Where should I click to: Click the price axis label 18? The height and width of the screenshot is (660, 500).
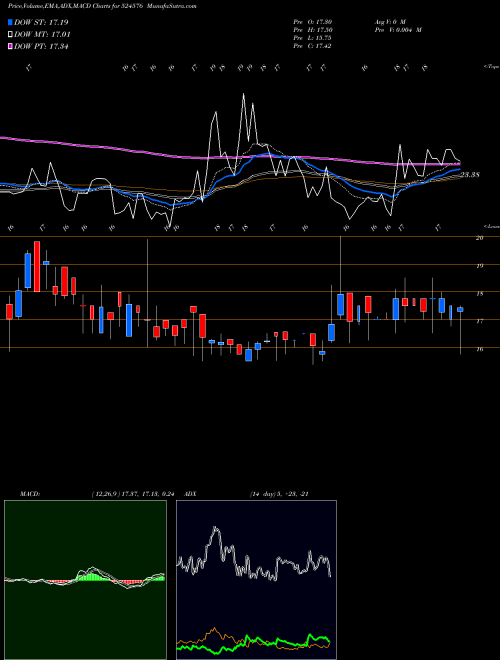(x=479, y=293)
